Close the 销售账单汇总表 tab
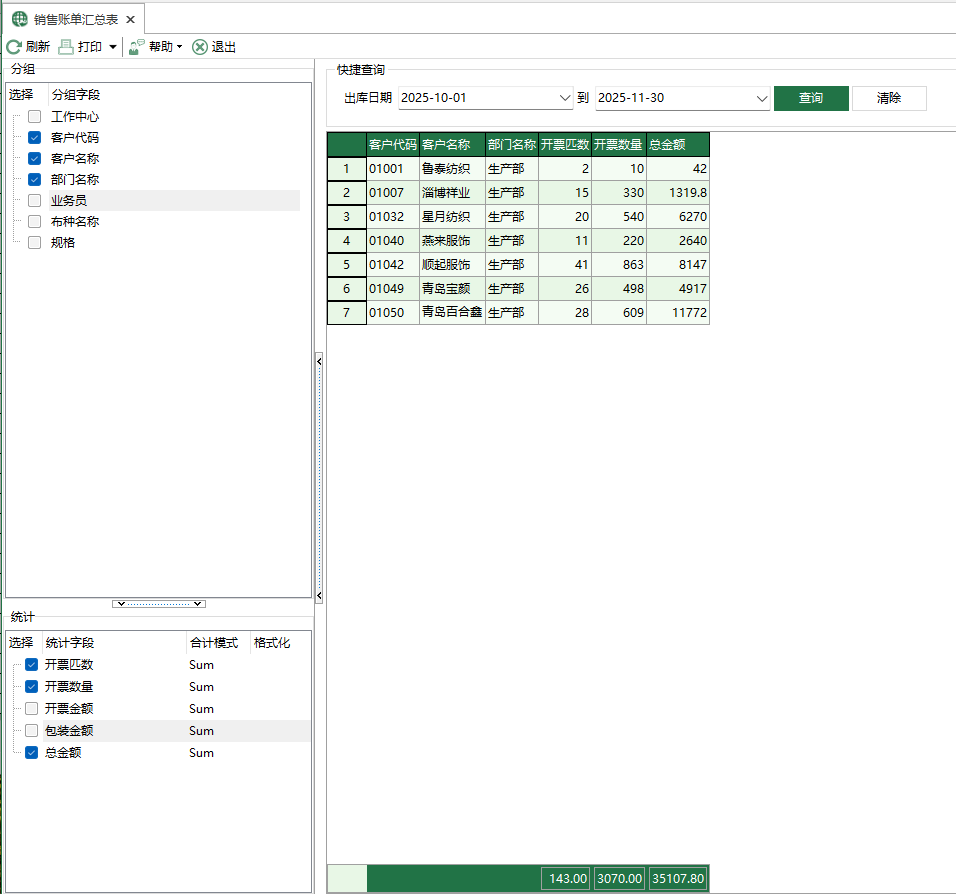Image resolution: width=956 pixels, height=894 pixels. coord(130,19)
